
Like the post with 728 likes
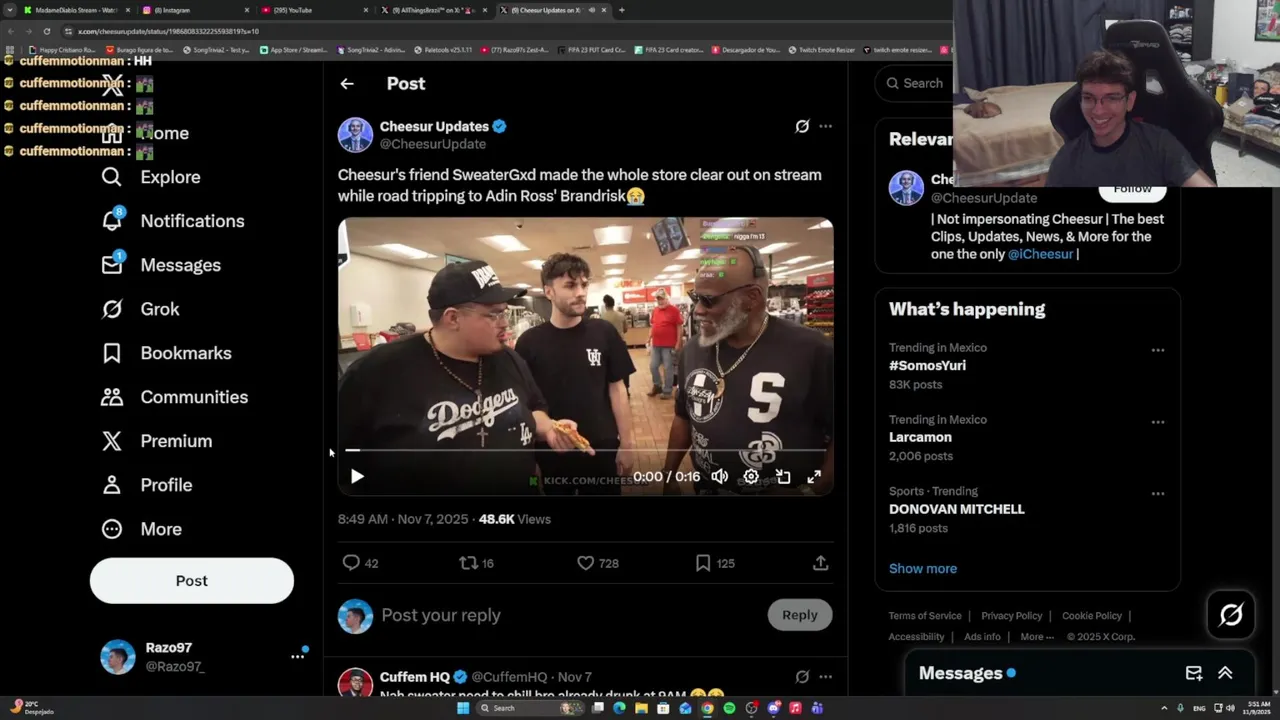pyautogui.click(x=598, y=563)
